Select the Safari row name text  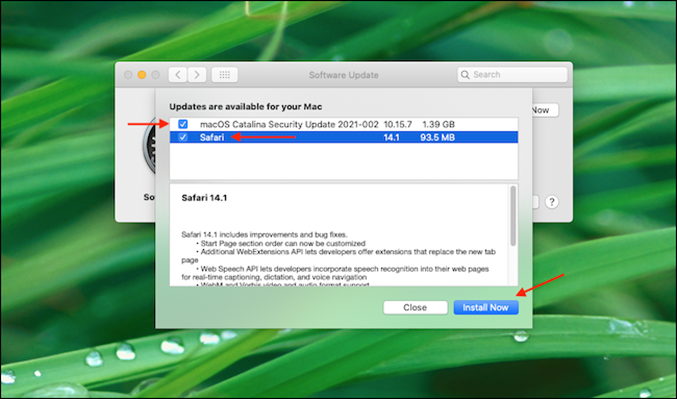(212, 137)
